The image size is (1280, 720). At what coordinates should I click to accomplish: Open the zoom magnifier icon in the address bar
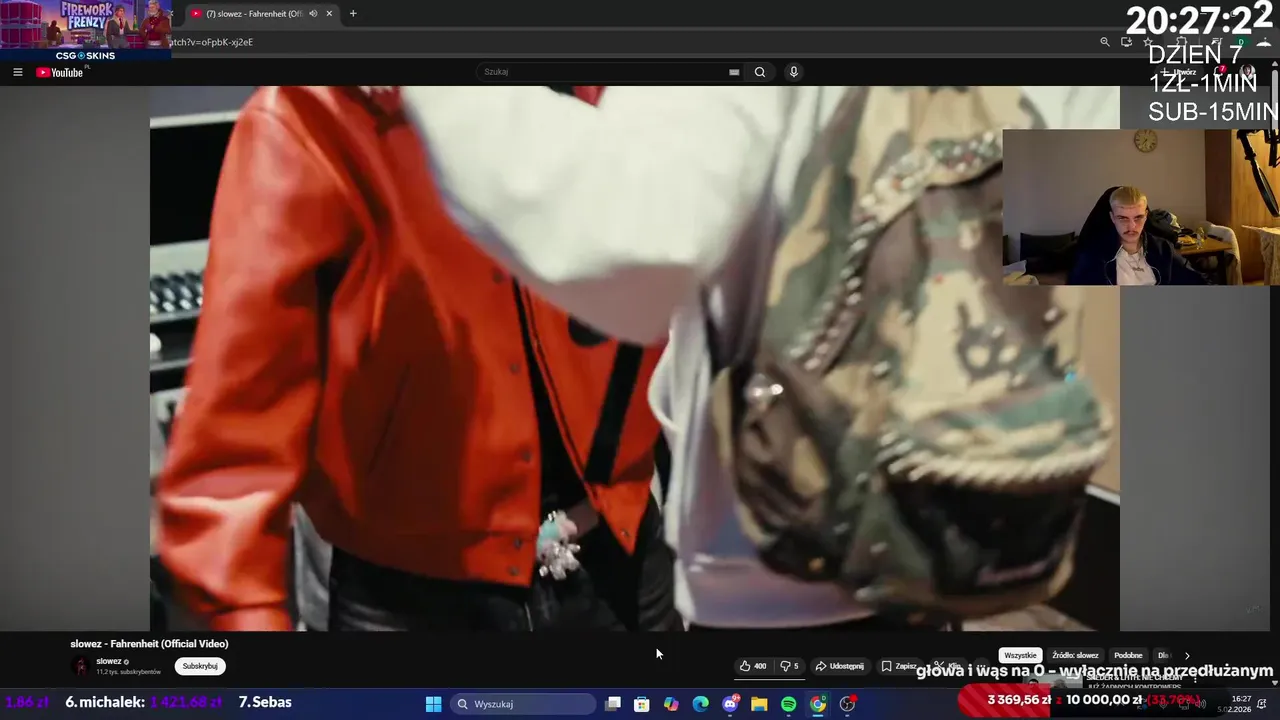[1105, 42]
